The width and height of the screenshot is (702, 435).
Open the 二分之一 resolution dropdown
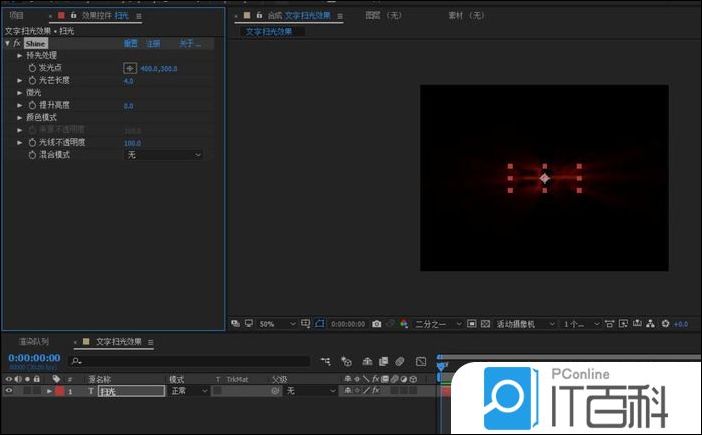438,324
